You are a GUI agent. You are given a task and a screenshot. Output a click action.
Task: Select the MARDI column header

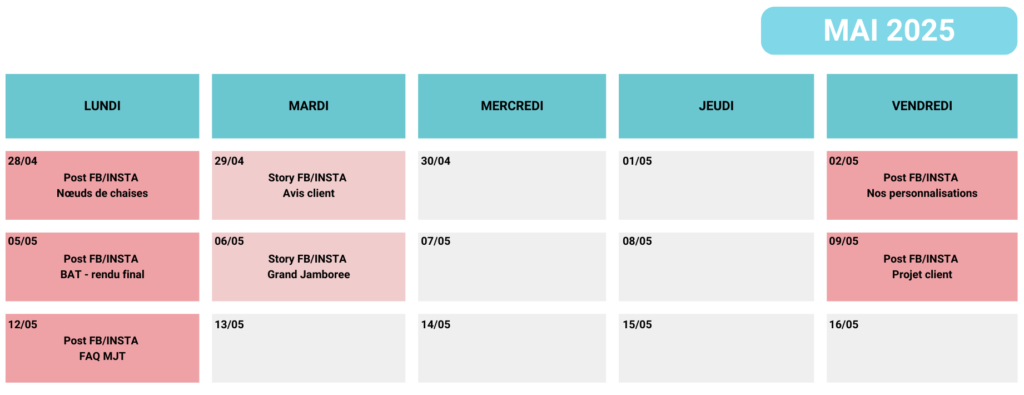point(308,106)
